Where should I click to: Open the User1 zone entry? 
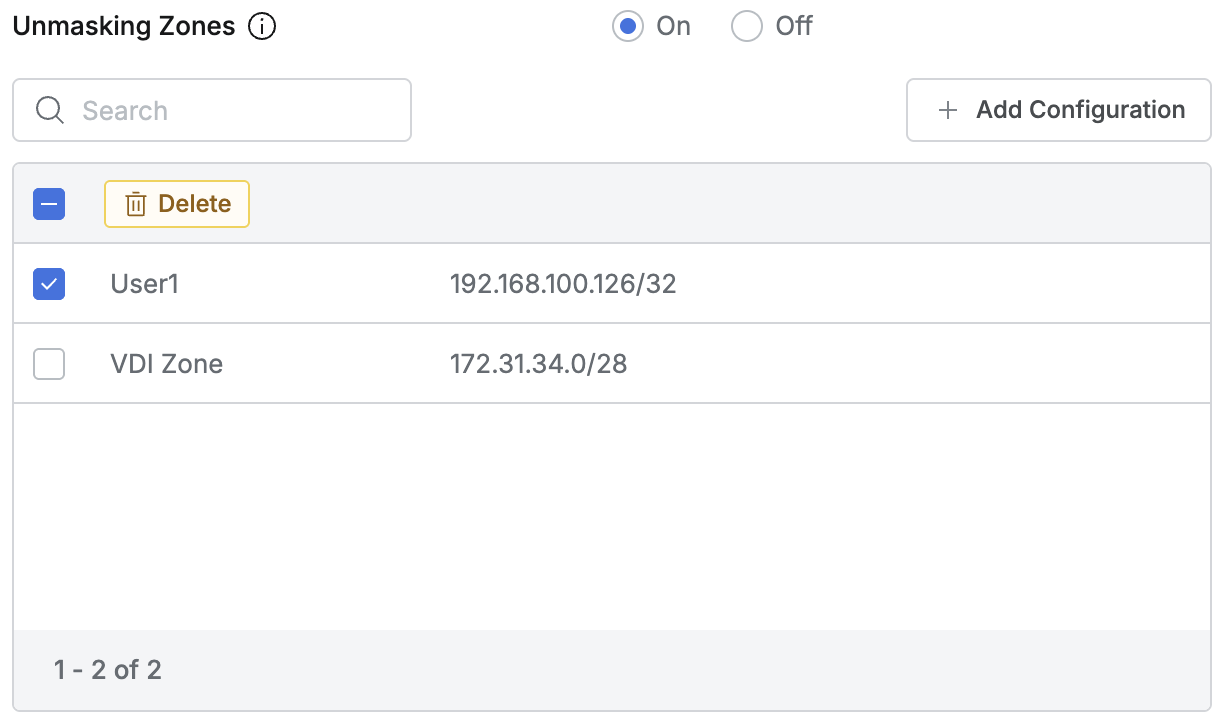145,284
